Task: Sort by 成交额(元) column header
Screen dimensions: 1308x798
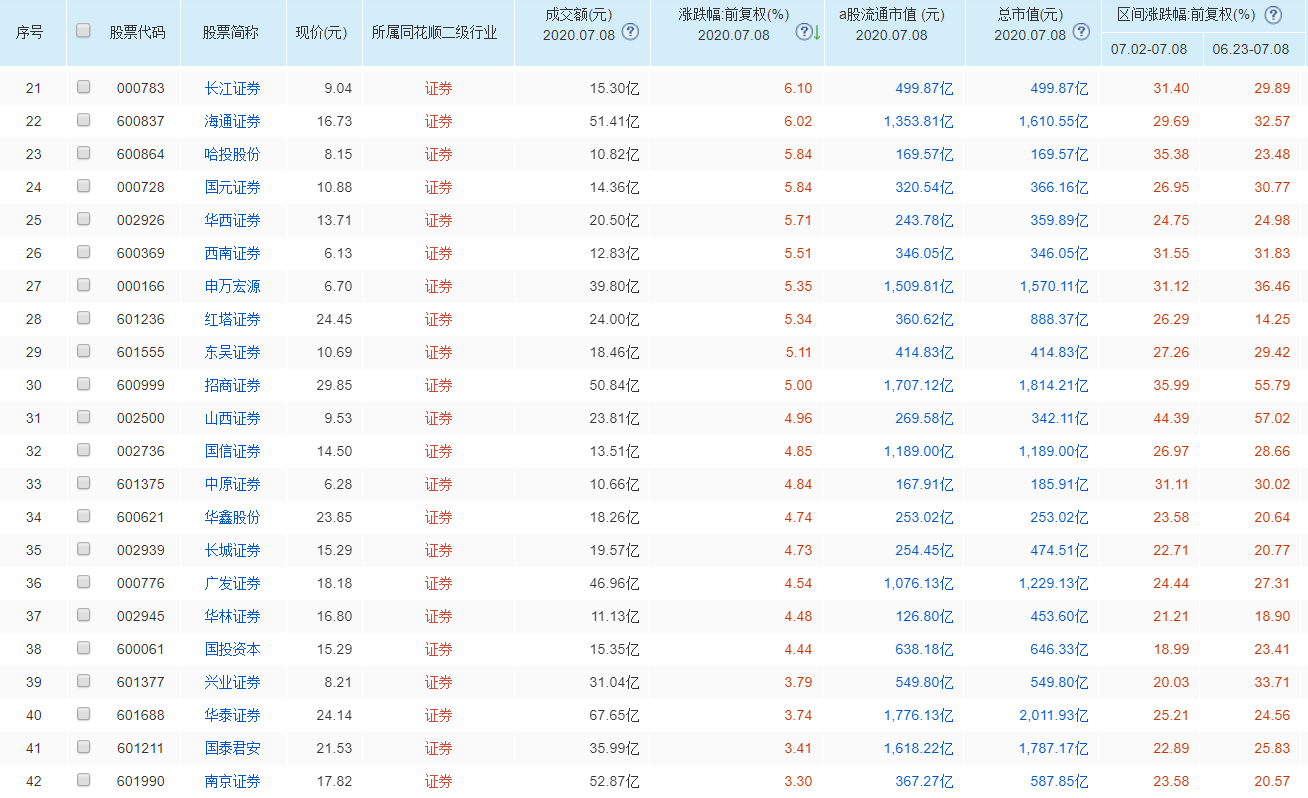Action: point(579,15)
